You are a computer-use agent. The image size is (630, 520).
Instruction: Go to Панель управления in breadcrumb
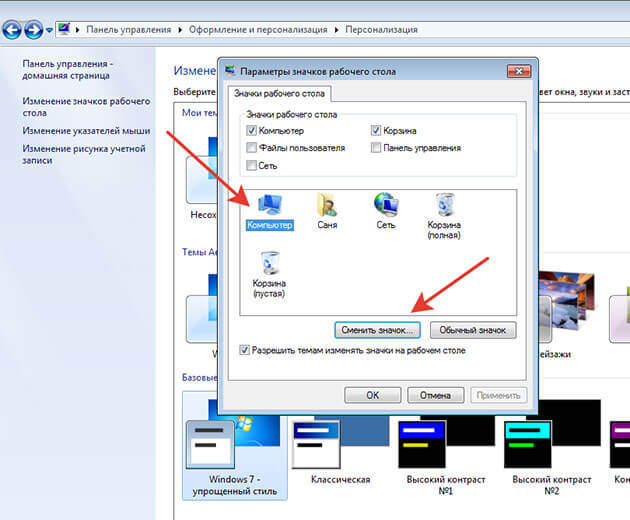pos(129,30)
